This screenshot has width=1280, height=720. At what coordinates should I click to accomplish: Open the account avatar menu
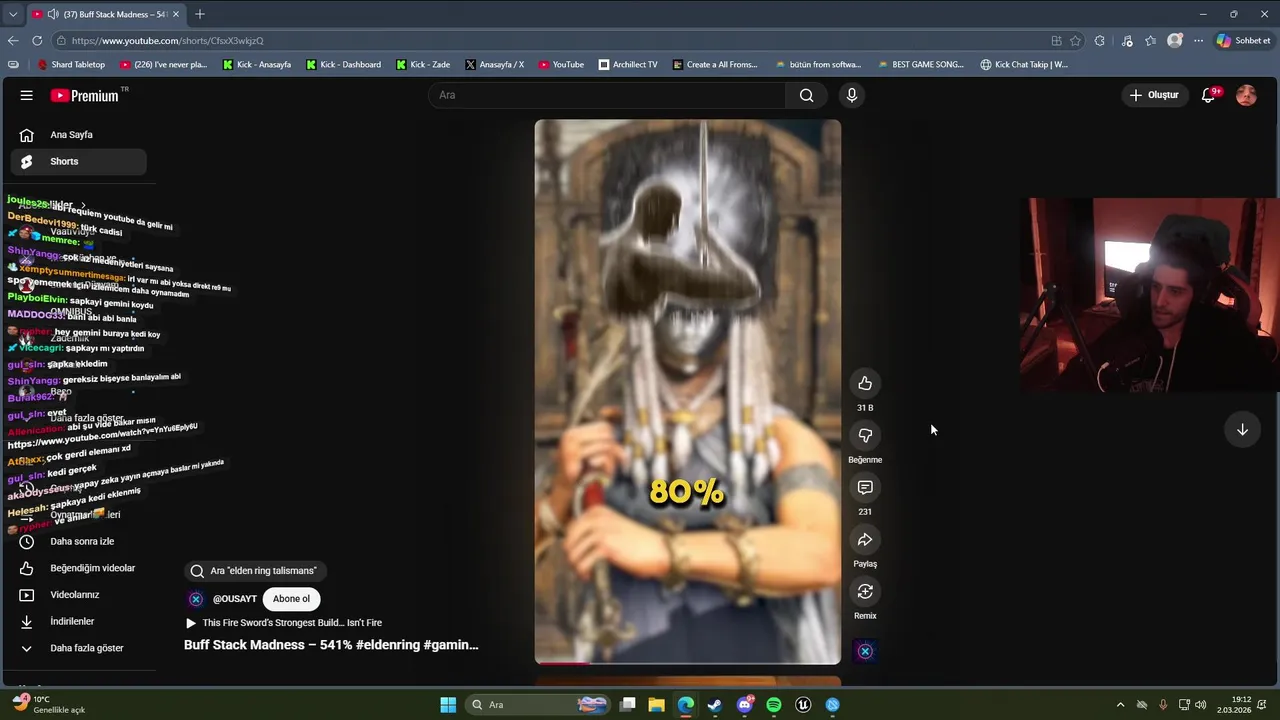point(1246,95)
